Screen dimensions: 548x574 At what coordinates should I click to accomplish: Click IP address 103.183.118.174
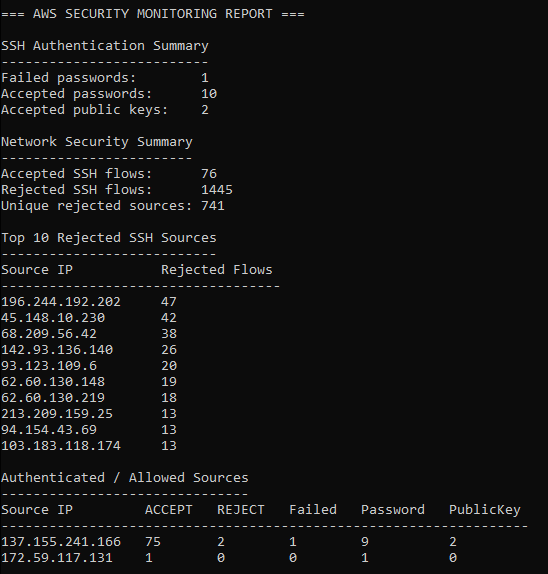(x=61, y=446)
